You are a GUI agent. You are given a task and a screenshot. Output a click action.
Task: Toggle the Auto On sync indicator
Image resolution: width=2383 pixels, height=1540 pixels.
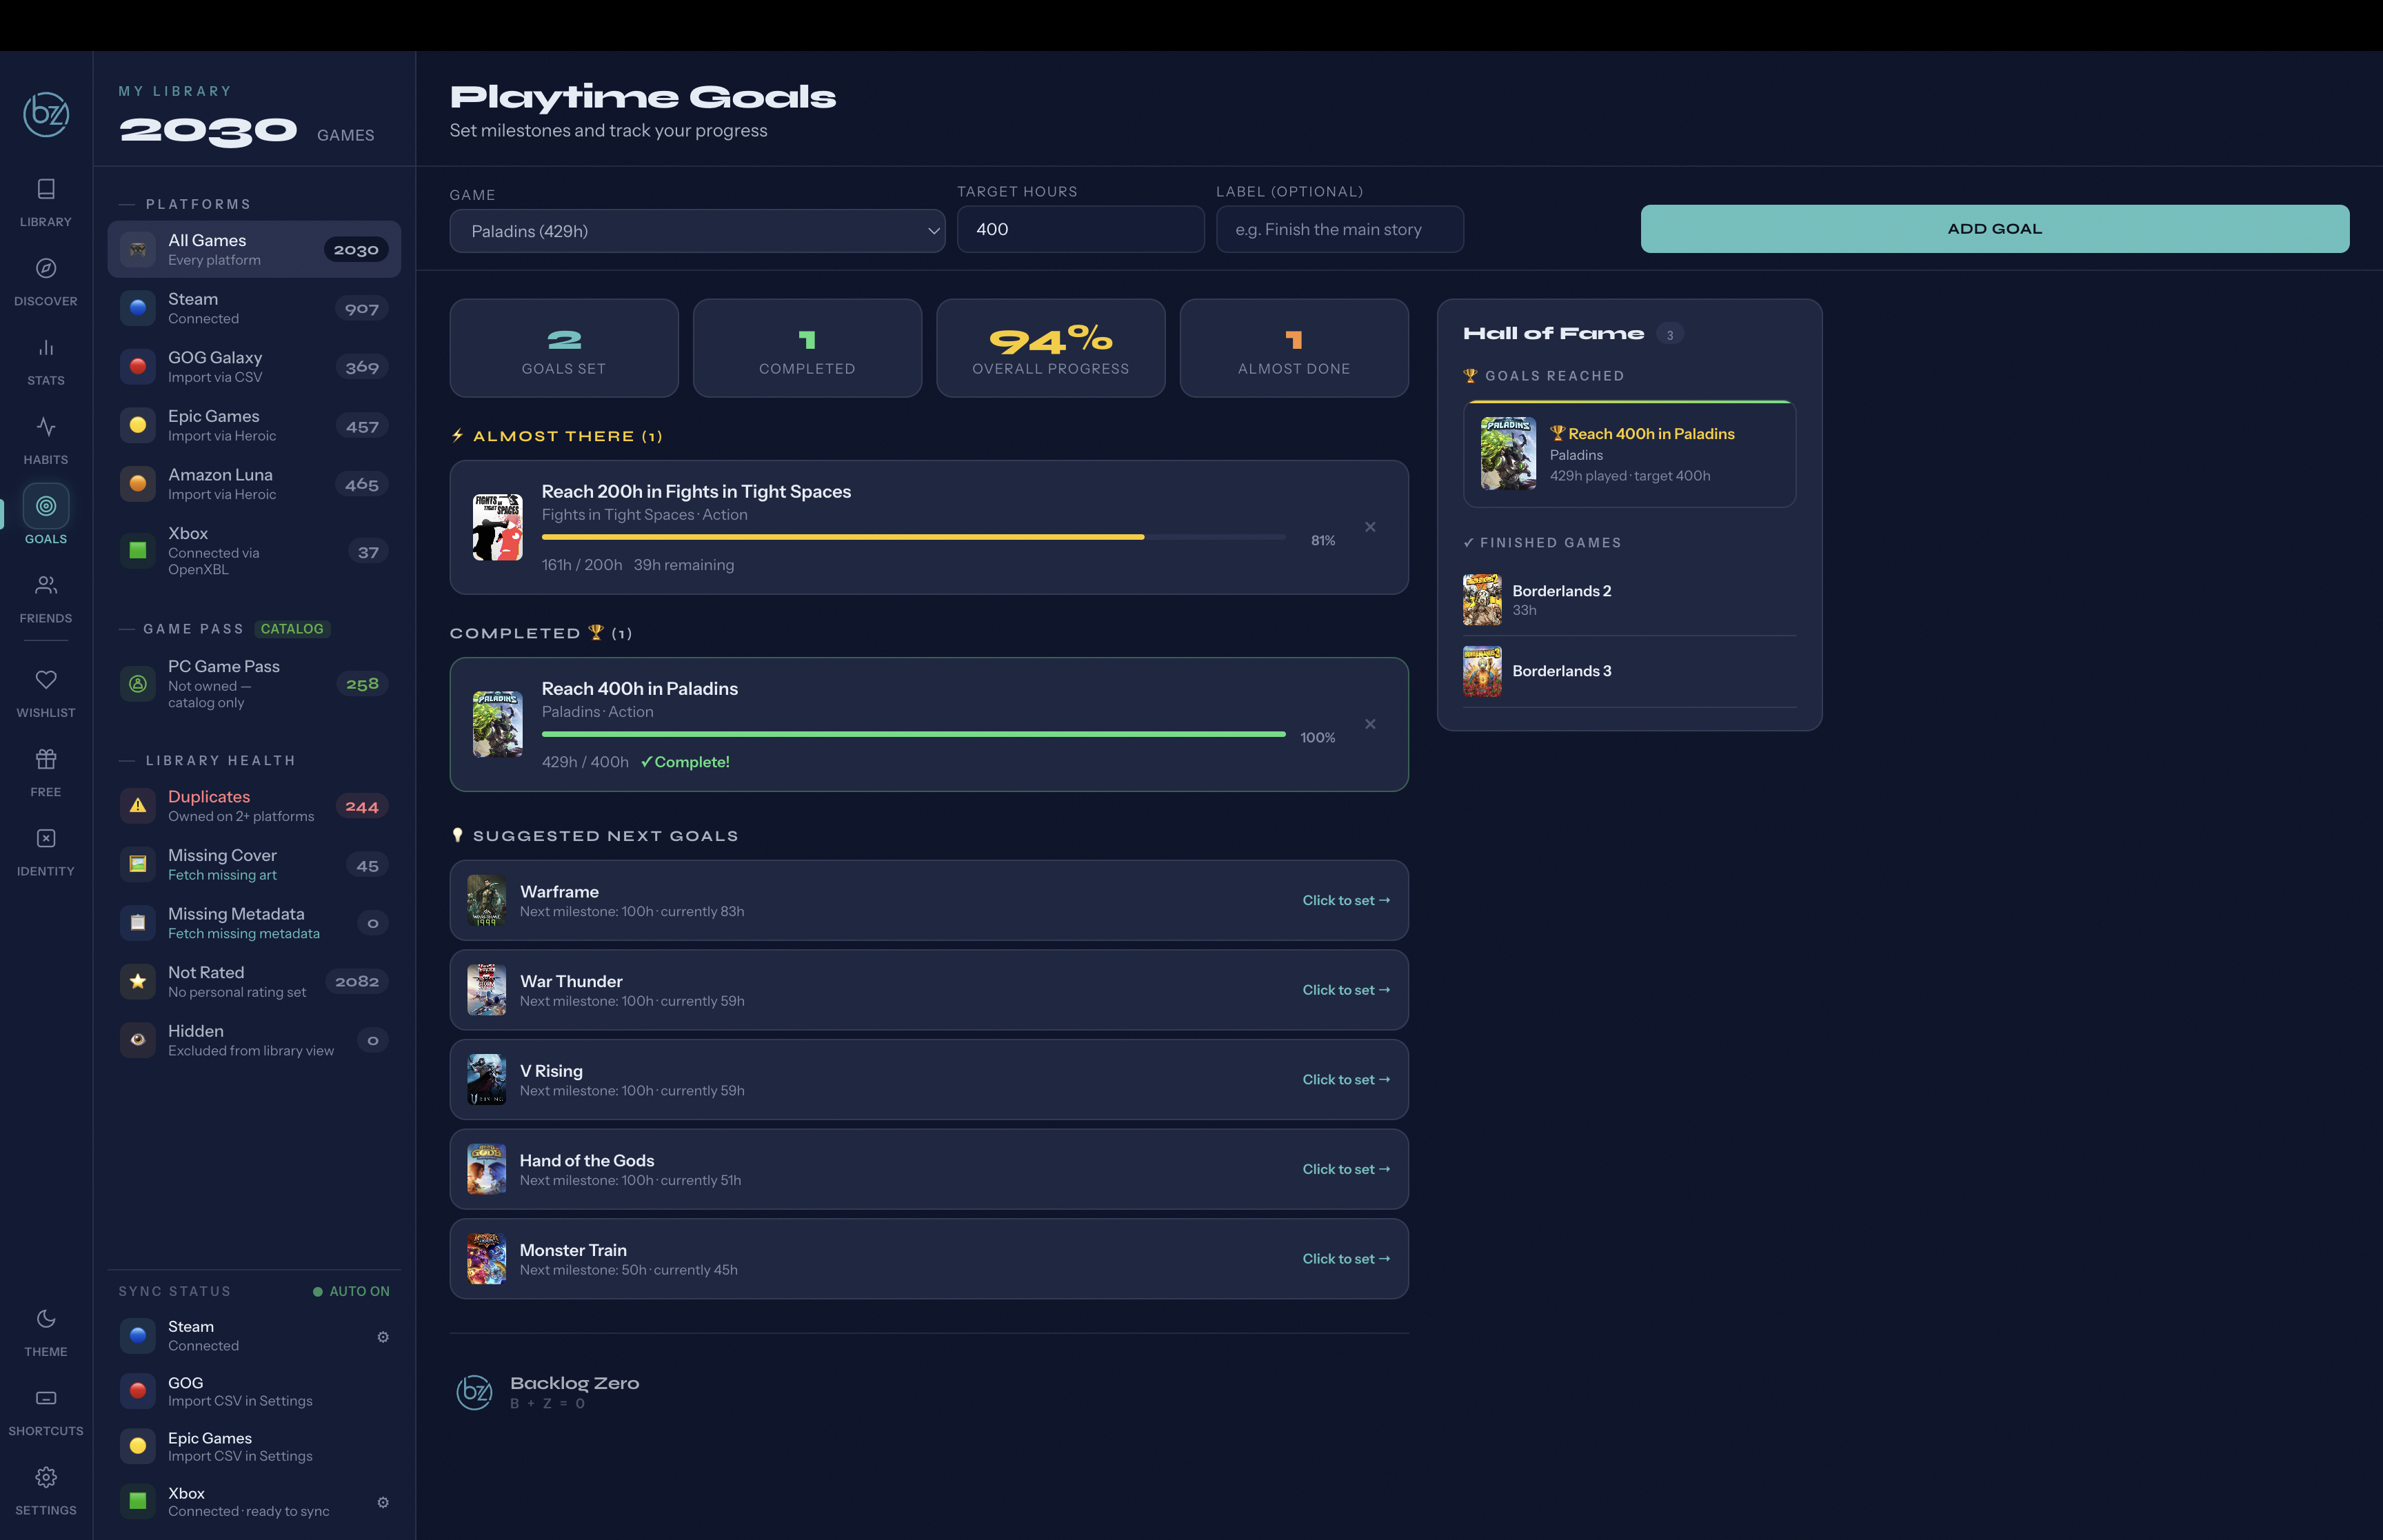point(351,1291)
